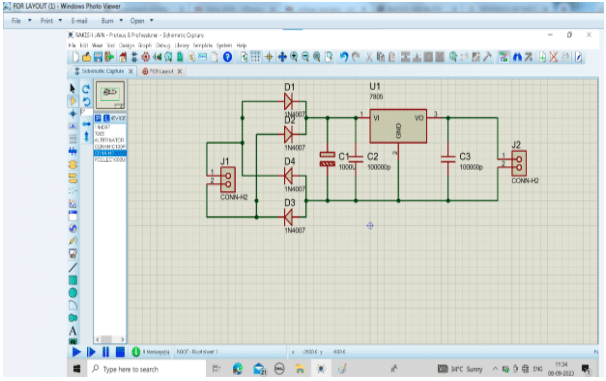Pause the simulation
606x381 pixels.
coord(106,352)
